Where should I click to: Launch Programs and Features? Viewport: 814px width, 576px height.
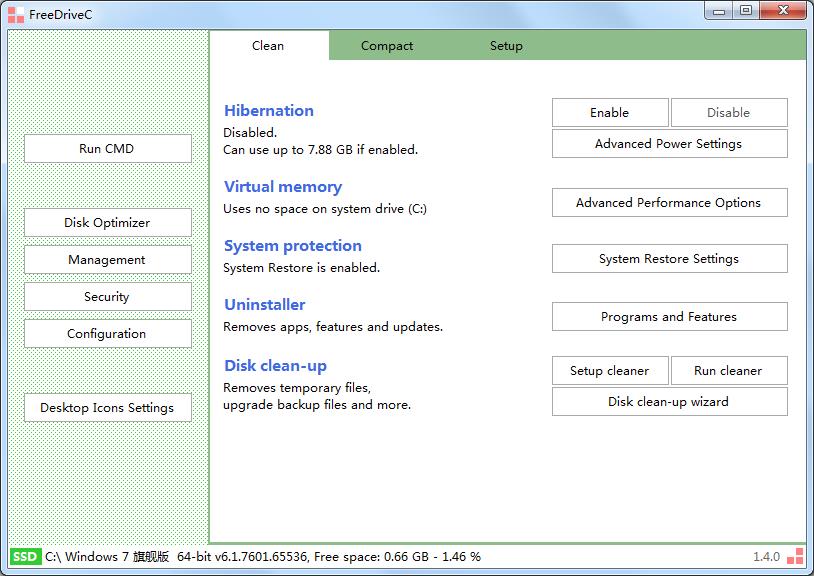click(x=669, y=317)
